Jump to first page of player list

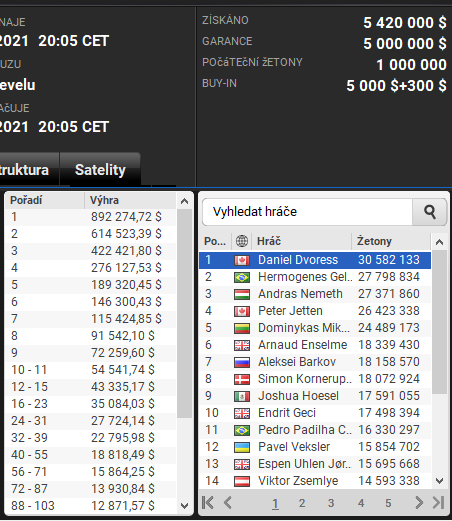coord(207,503)
